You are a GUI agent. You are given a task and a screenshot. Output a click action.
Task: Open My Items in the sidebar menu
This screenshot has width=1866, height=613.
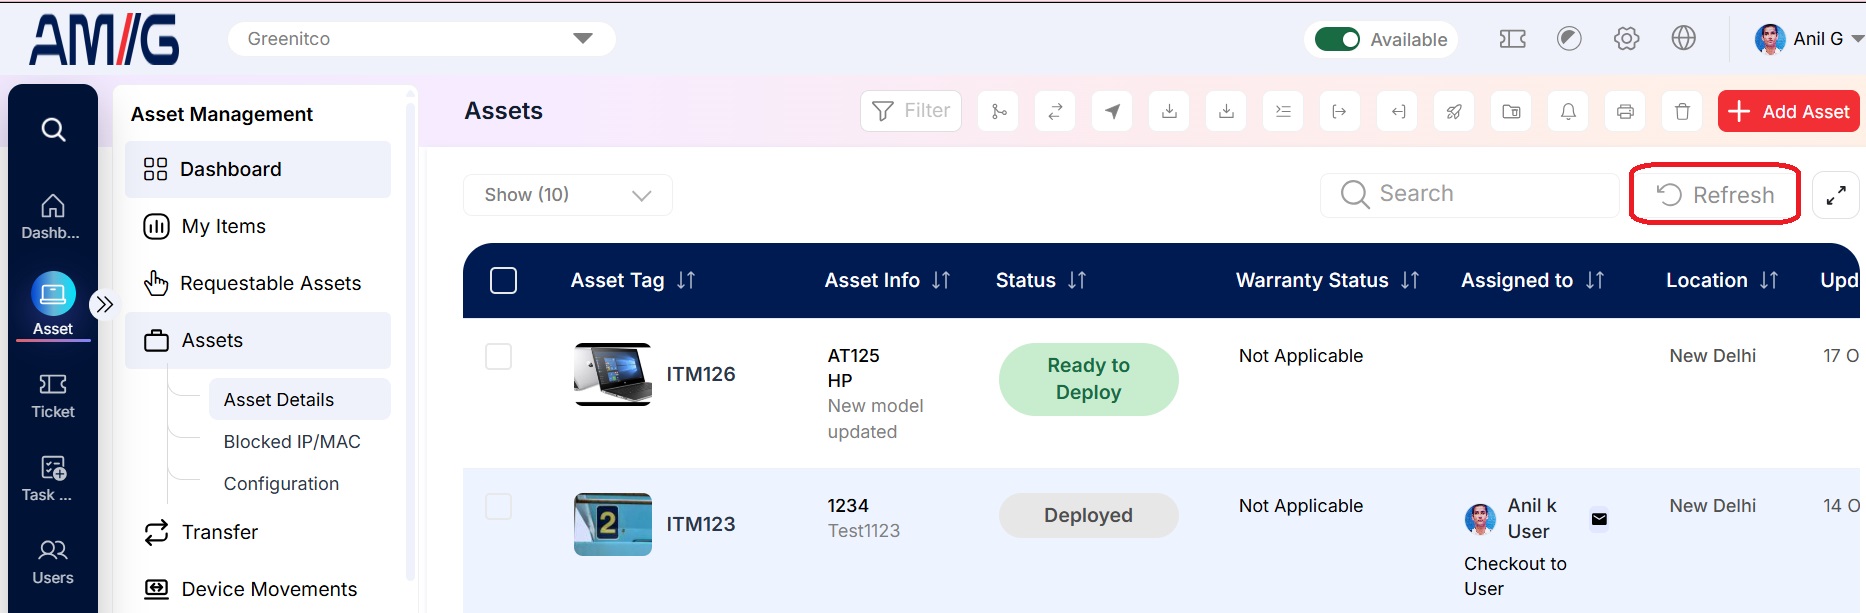pos(258,226)
